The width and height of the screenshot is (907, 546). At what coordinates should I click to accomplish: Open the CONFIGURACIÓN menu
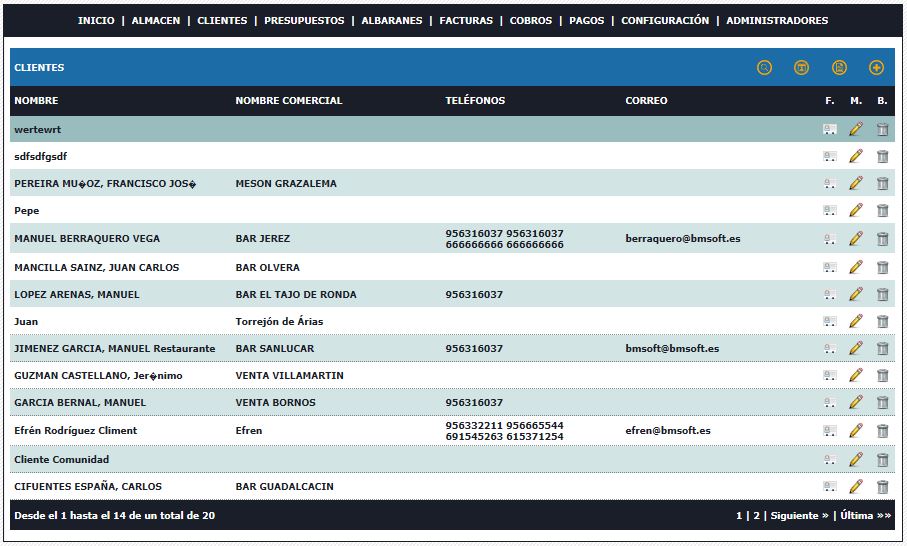[x=665, y=21]
